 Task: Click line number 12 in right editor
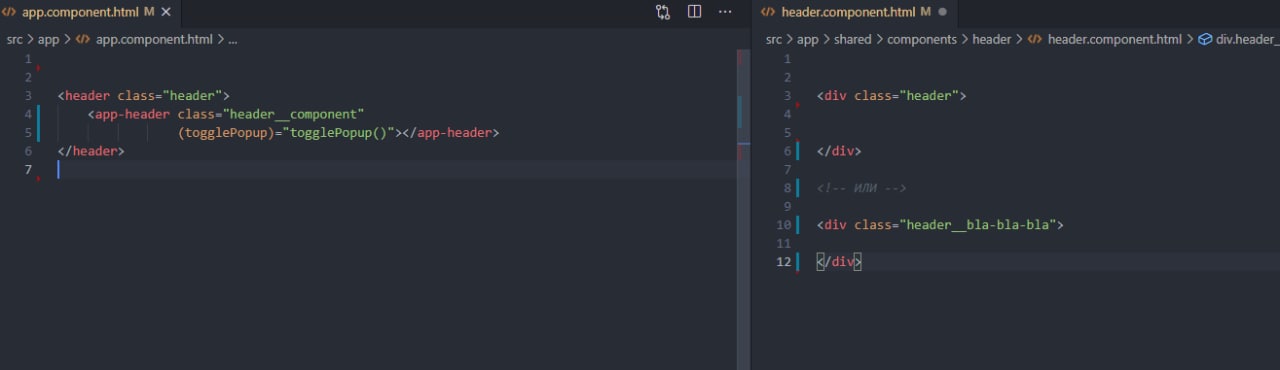(784, 262)
